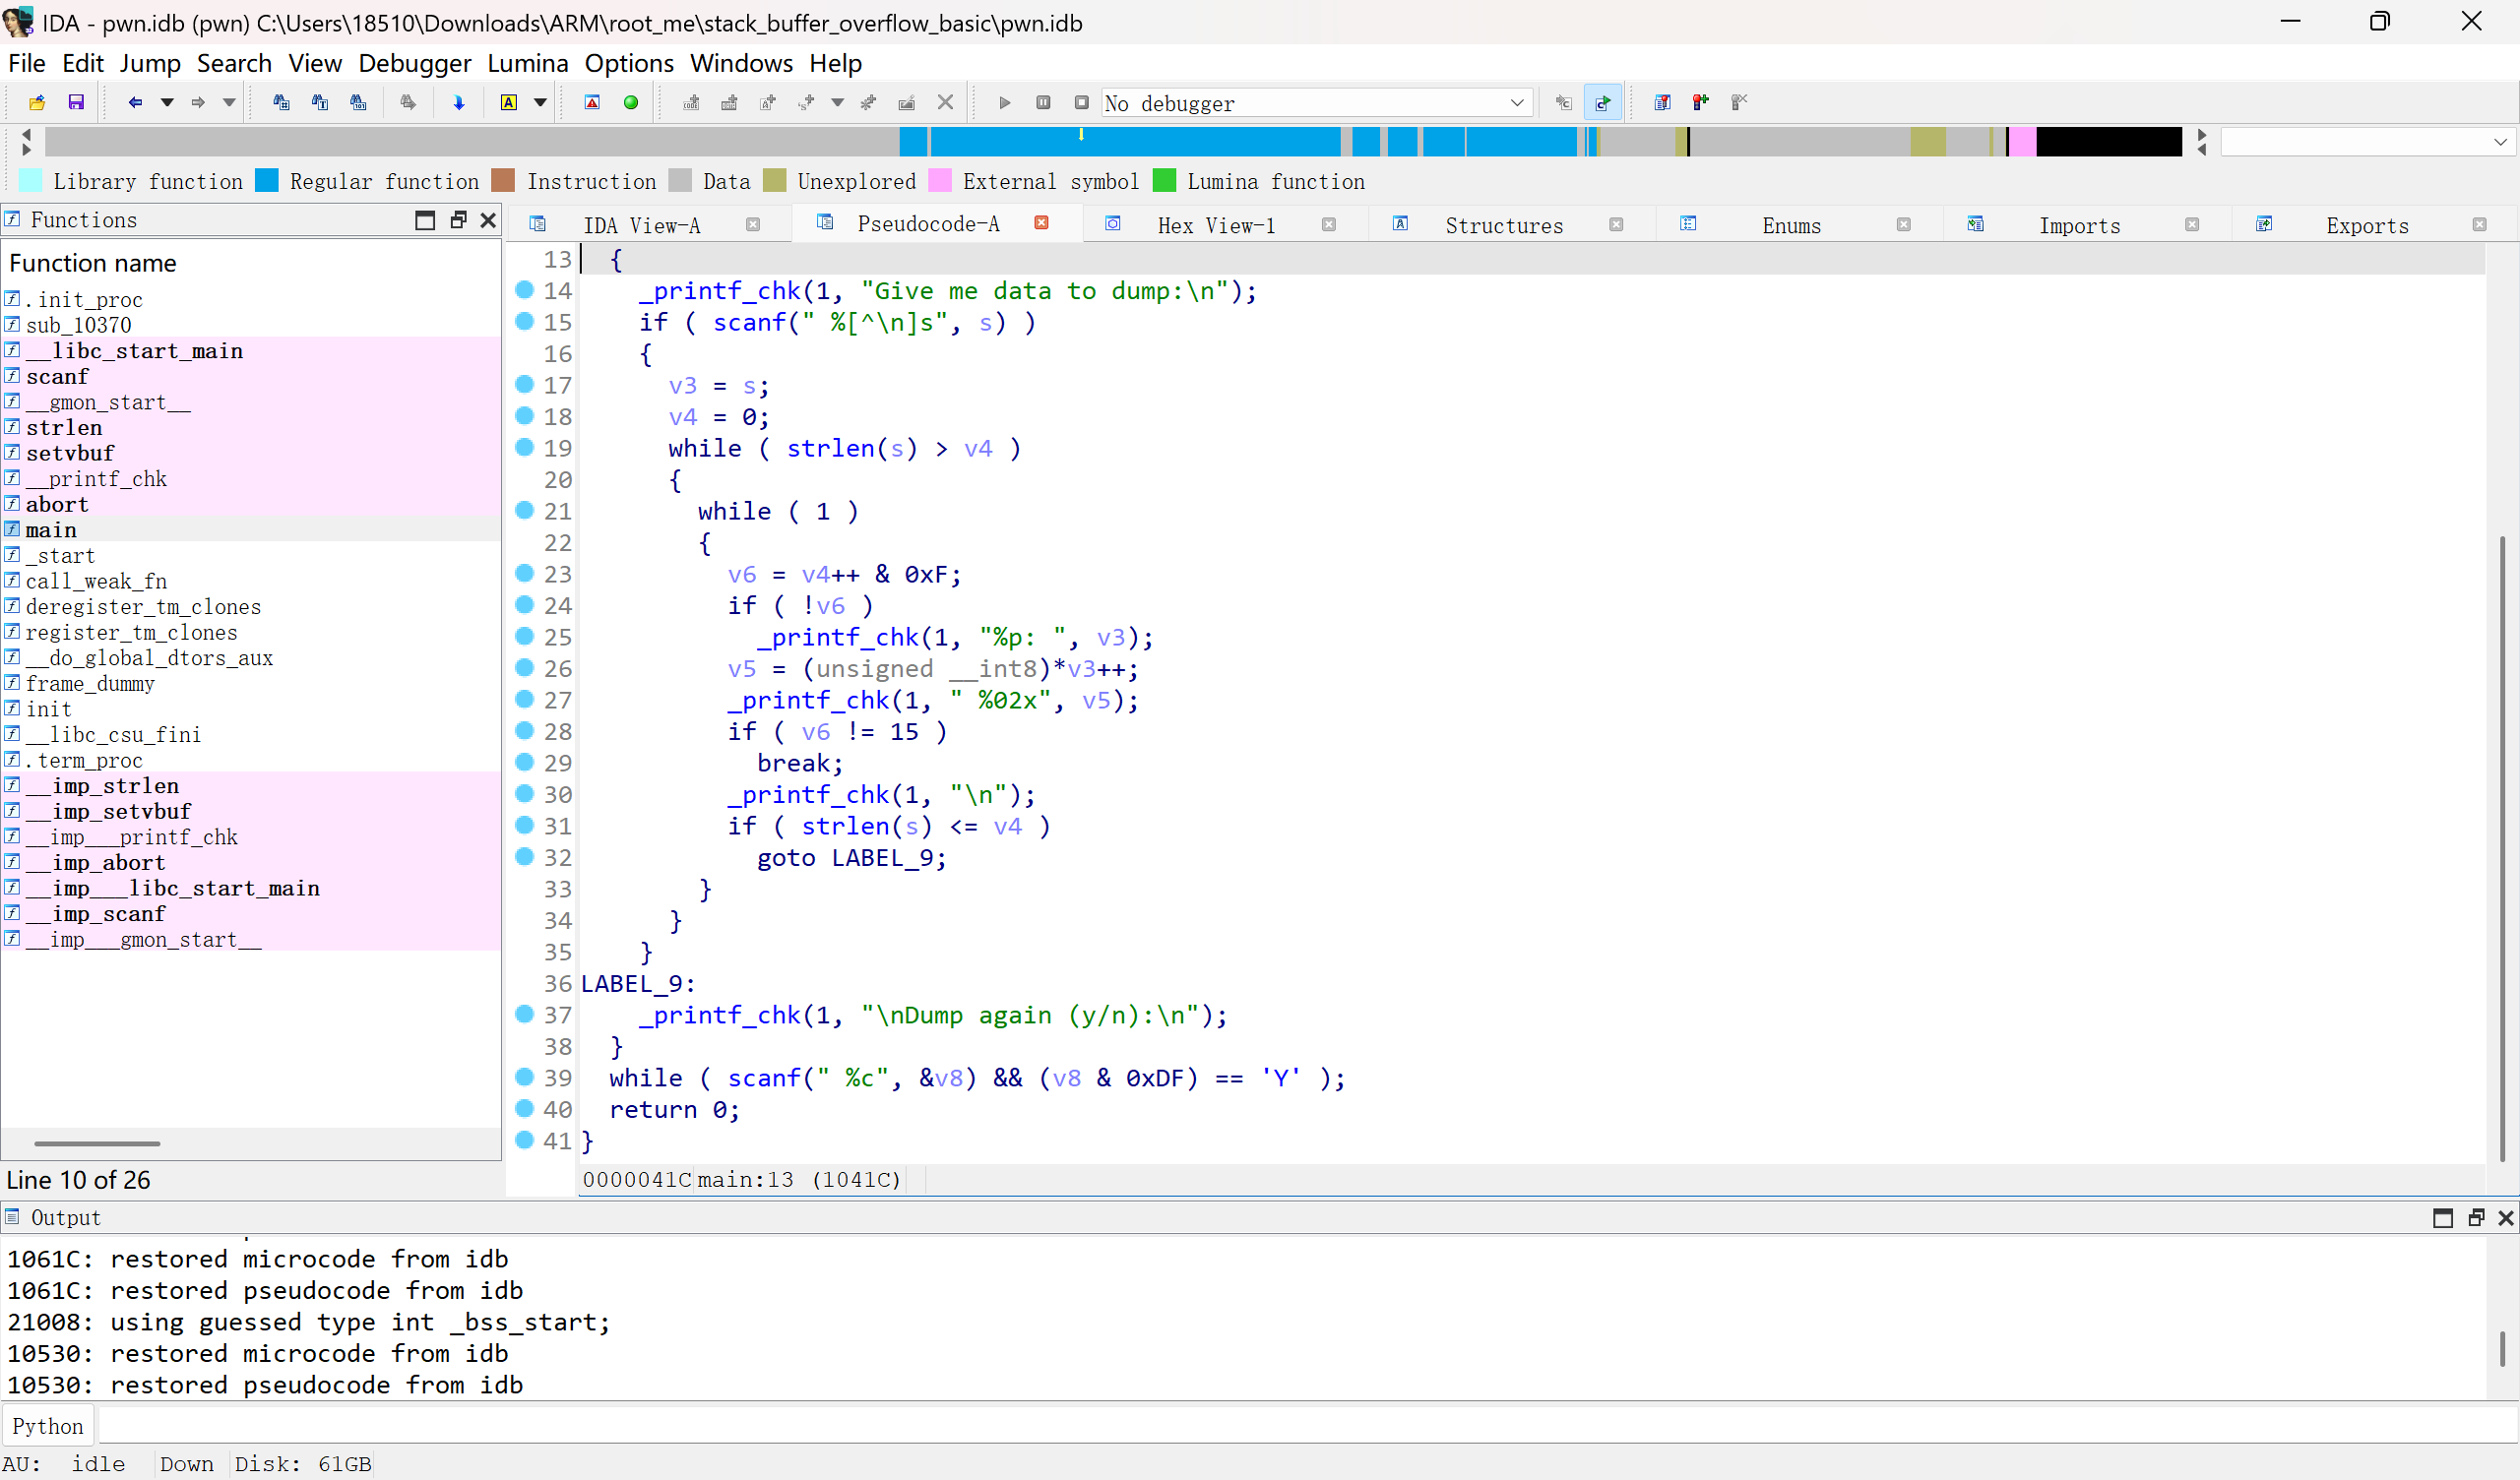Click the Python console language button
Image resolution: width=2520 pixels, height=1480 pixels.
(48, 1426)
